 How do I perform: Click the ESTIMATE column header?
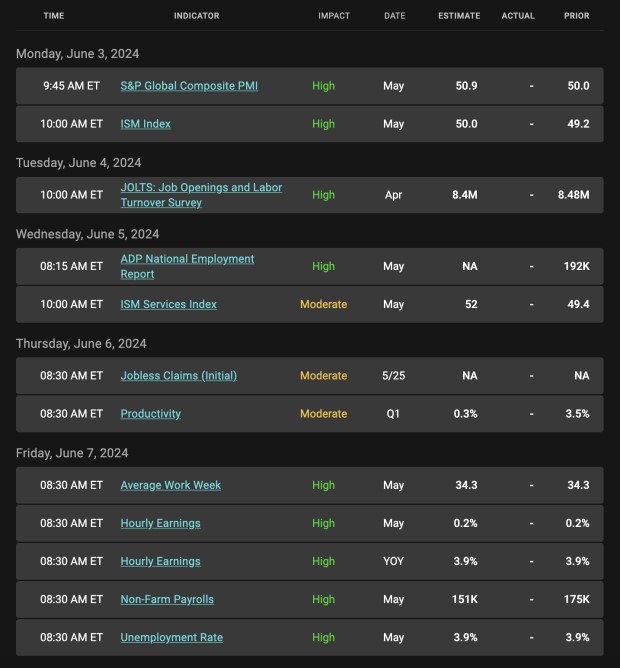click(459, 16)
